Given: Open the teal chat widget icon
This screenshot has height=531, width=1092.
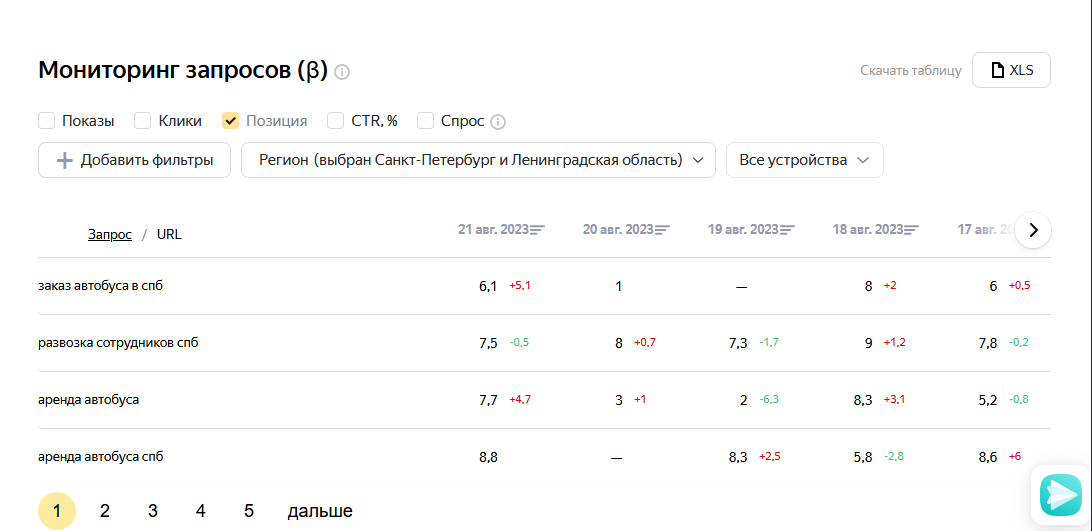Looking at the screenshot, I should [1061, 495].
